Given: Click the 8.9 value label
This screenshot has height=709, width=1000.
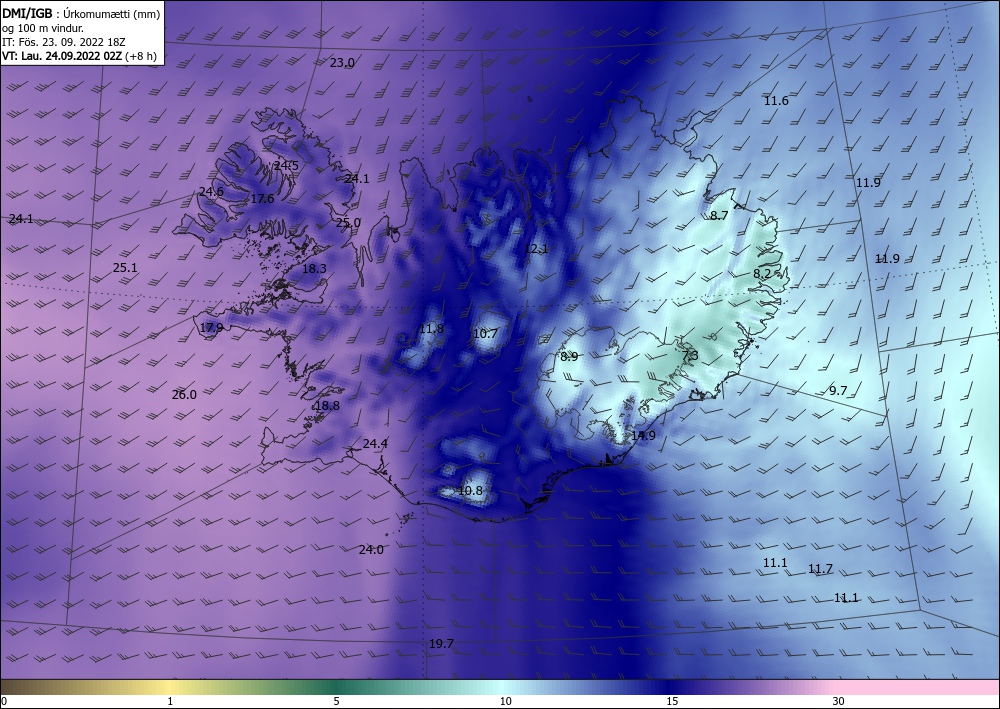Looking at the screenshot, I should (x=569, y=357).
